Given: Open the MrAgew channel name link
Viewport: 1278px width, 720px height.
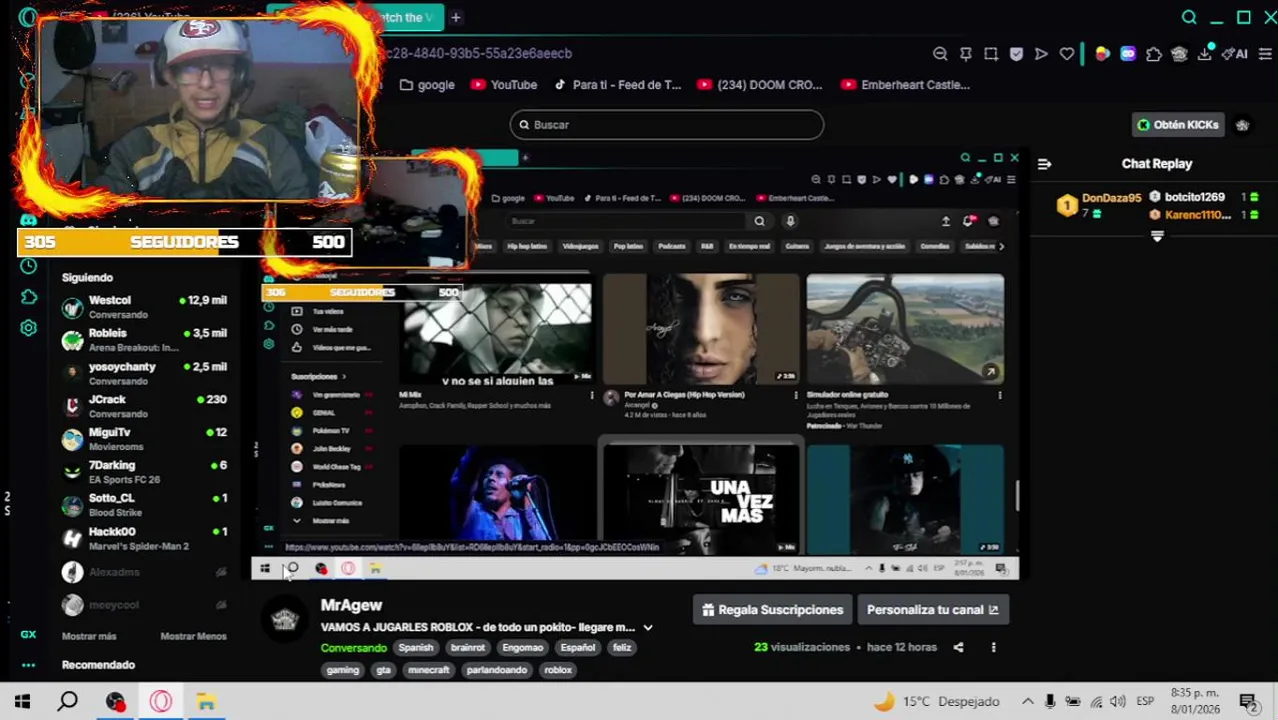Looking at the screenshot, I should tap(351, 605).
